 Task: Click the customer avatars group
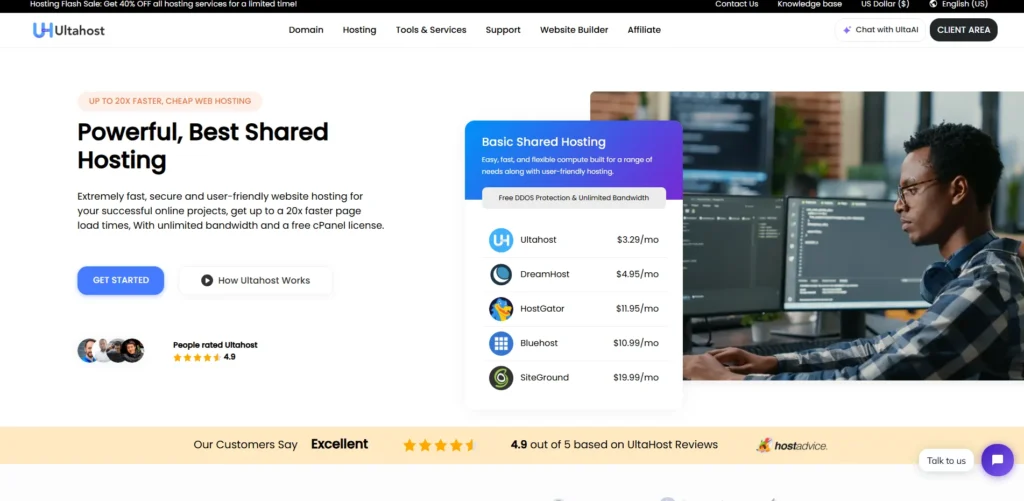click(110, 351)
